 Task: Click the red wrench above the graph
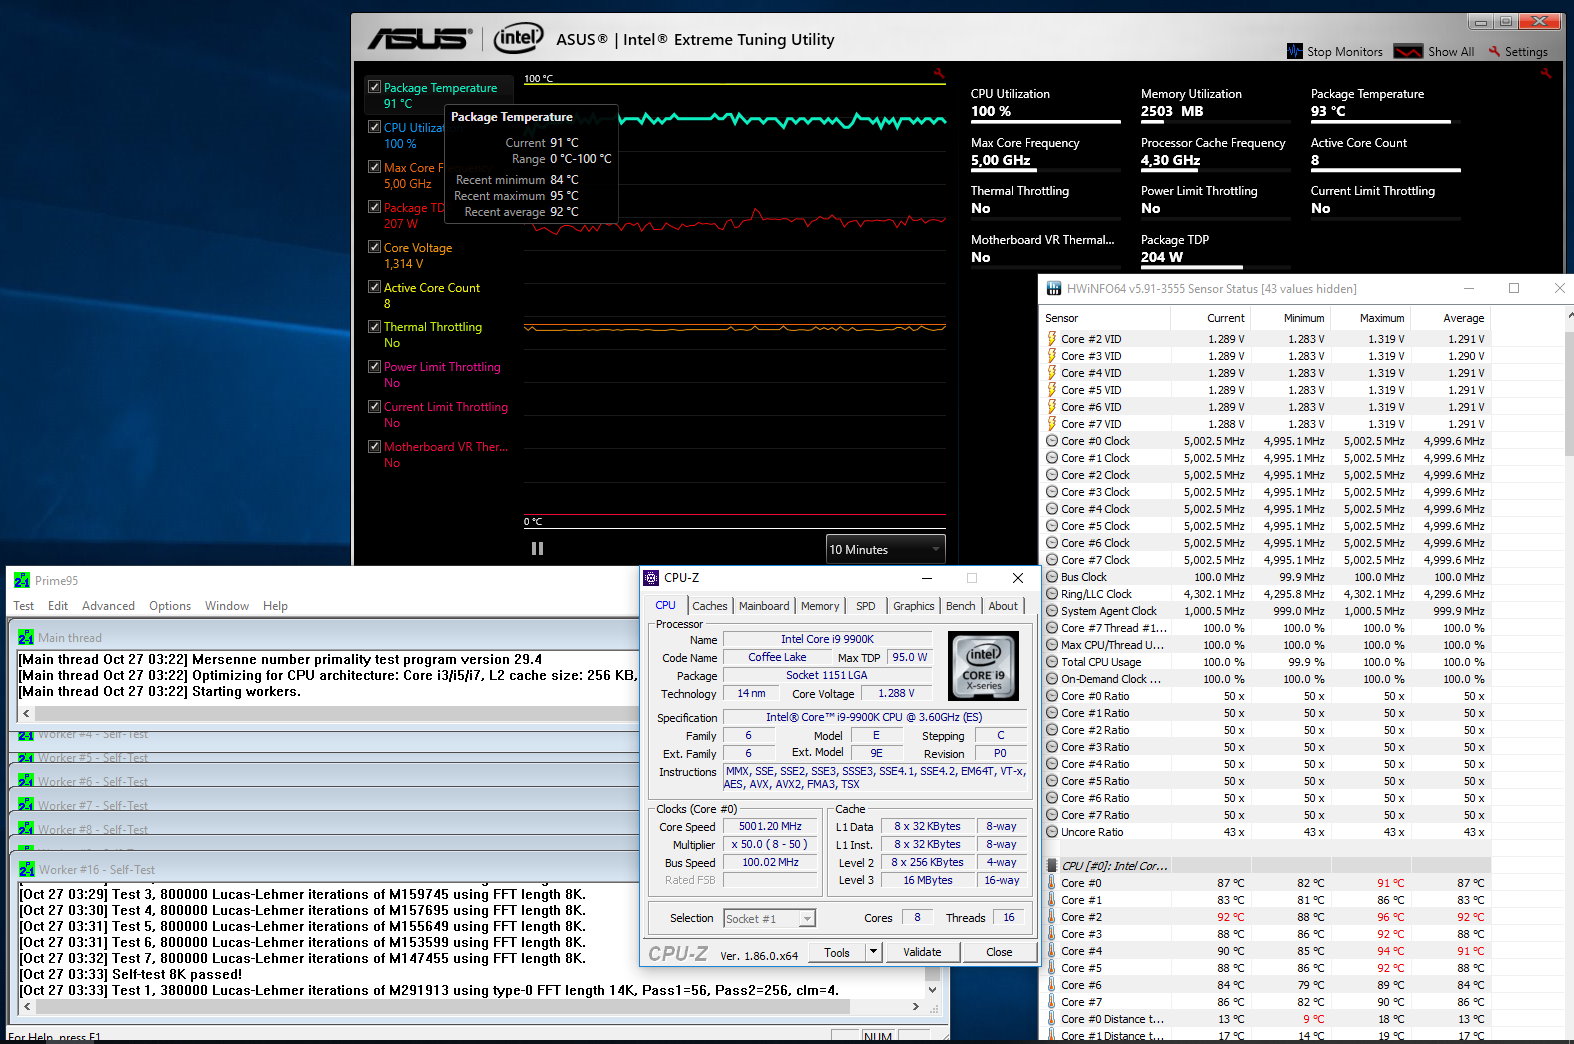939,73
